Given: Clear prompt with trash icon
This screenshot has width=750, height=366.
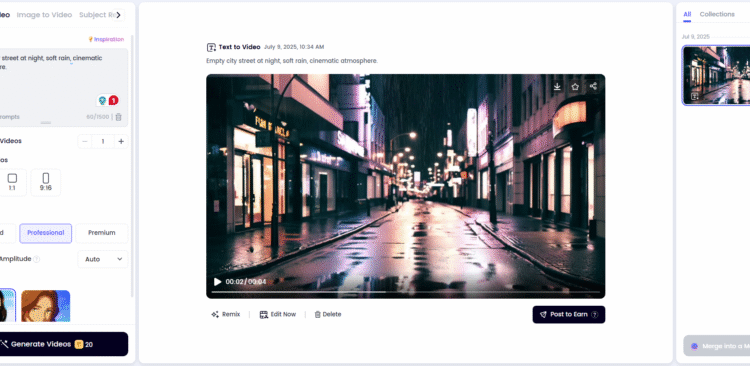Looking at the screenshot, I should coord(119,117).
